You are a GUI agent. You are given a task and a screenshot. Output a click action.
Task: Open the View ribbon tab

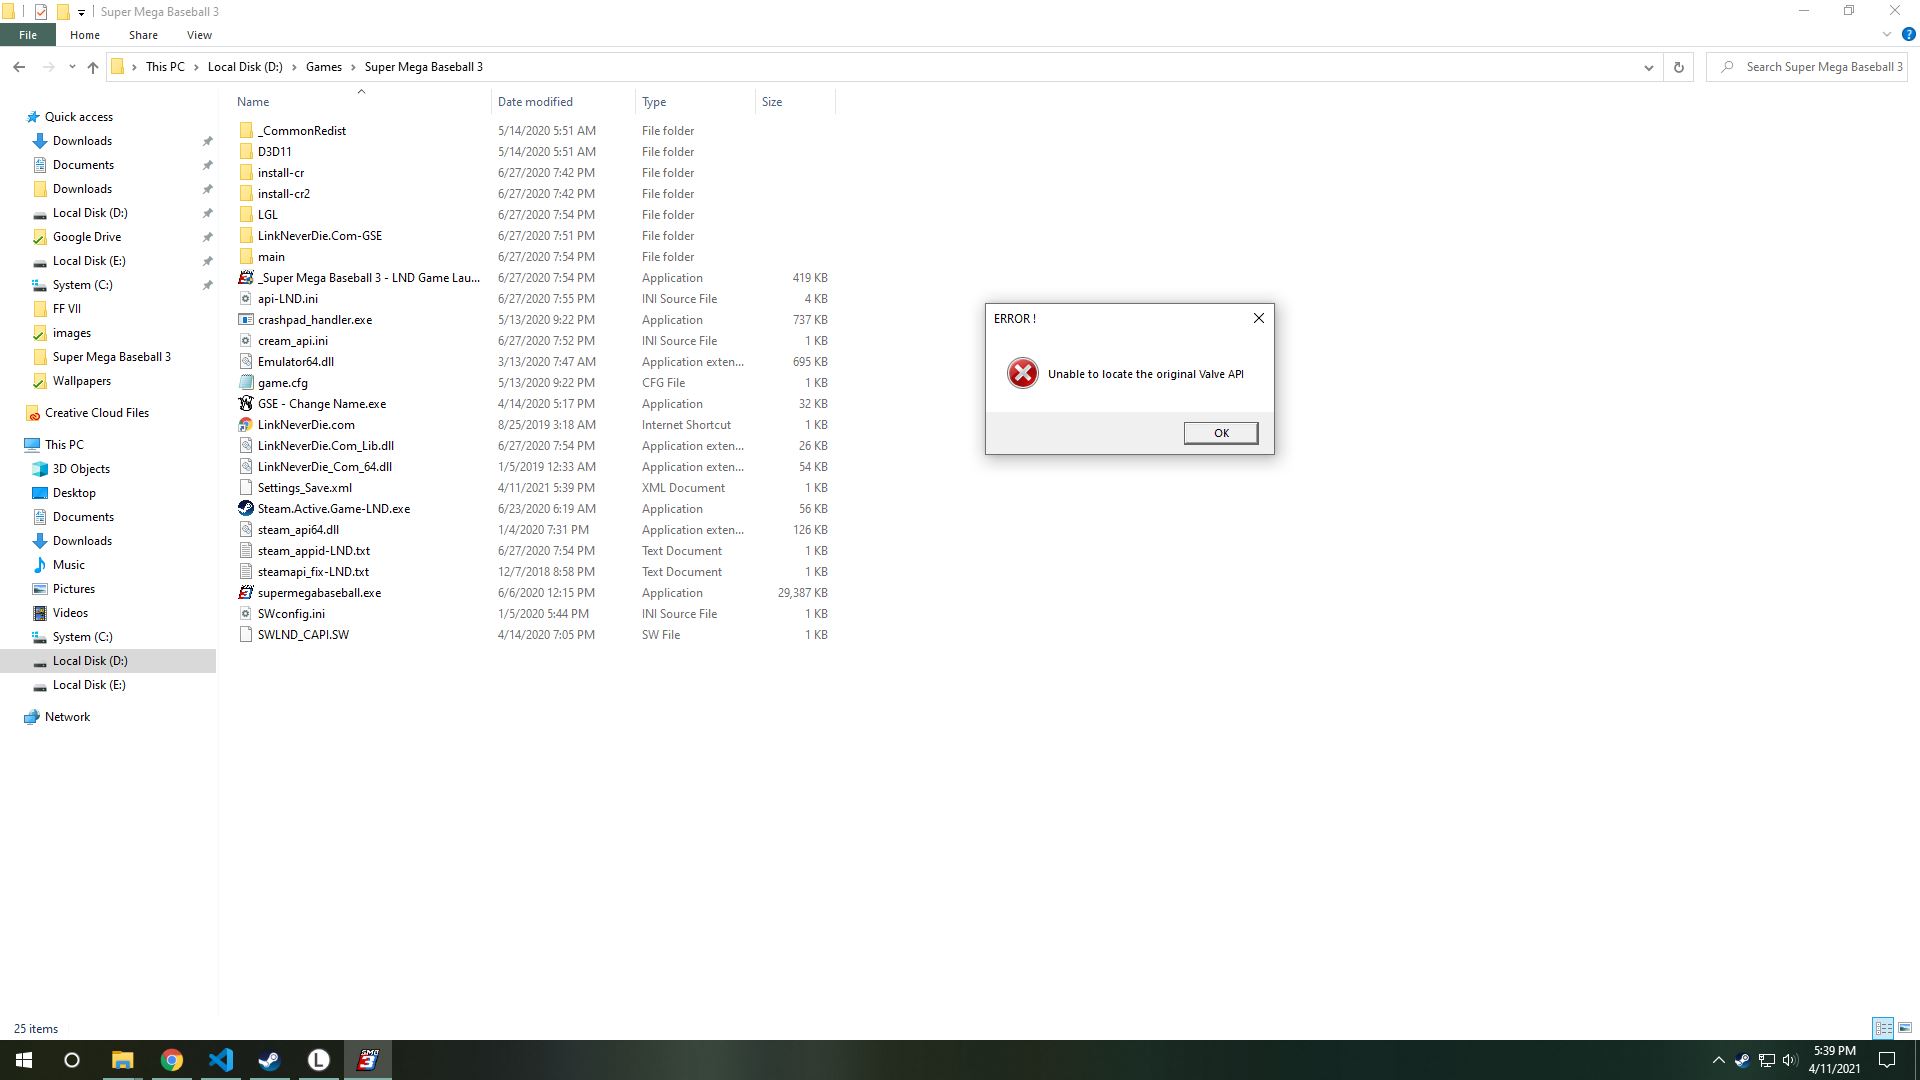[199, 35]
